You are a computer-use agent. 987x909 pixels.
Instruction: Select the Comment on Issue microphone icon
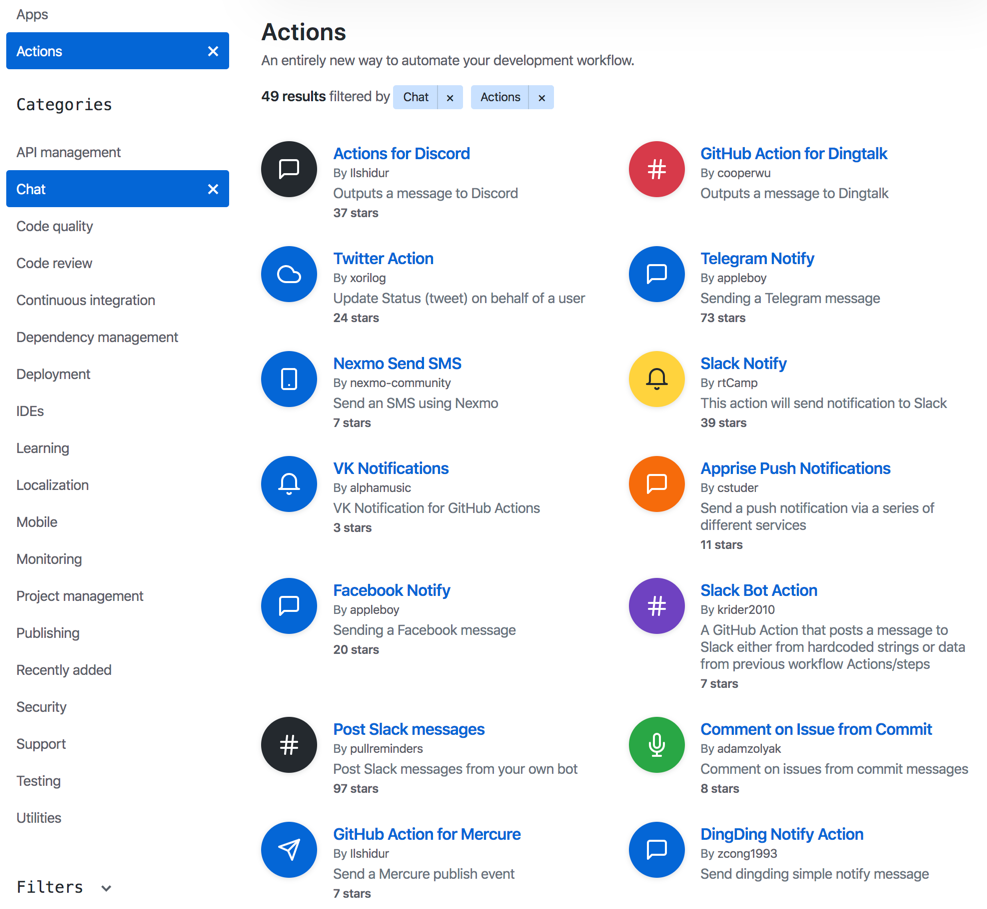pos(656,745)
